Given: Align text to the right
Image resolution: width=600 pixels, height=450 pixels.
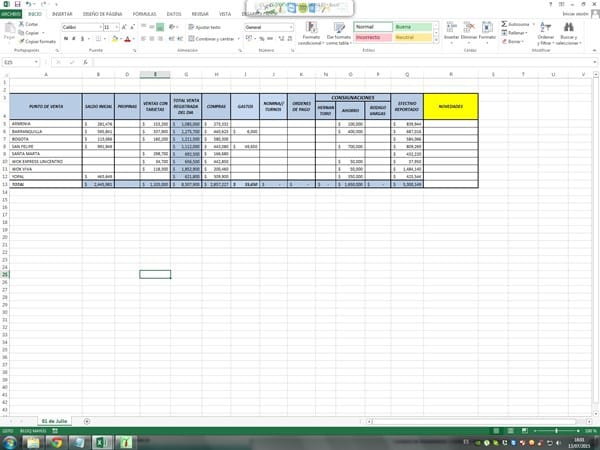Looking at the screenshot, I should point(160,39).
